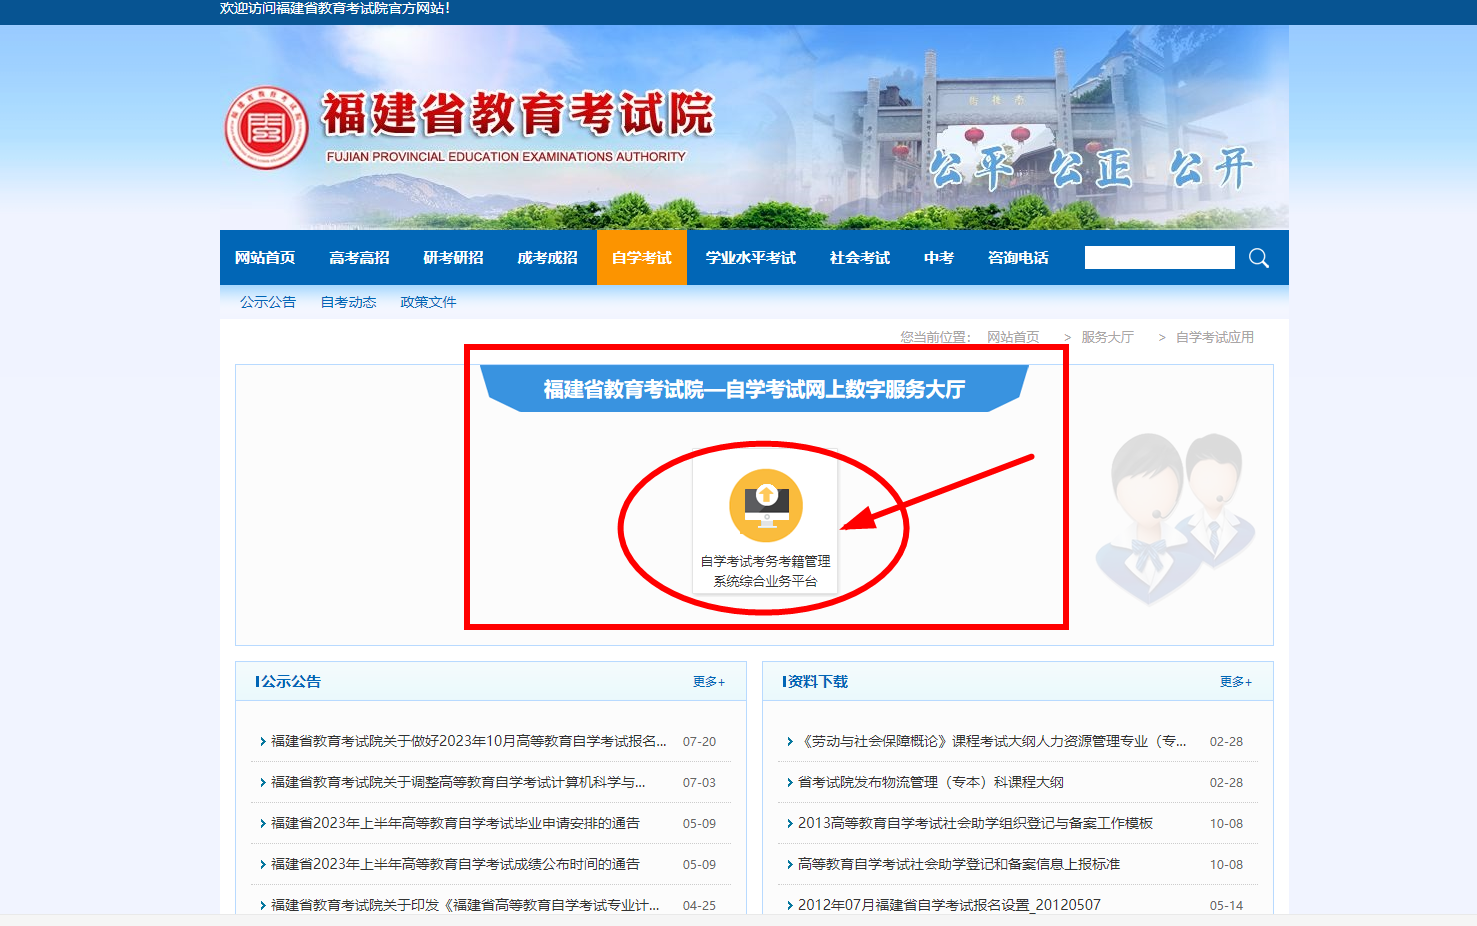This screenshot has width=1477, height=926.
Task: Open the 2023年上半年自学考试毕业申请安排 notice
Action: (455, 823)
